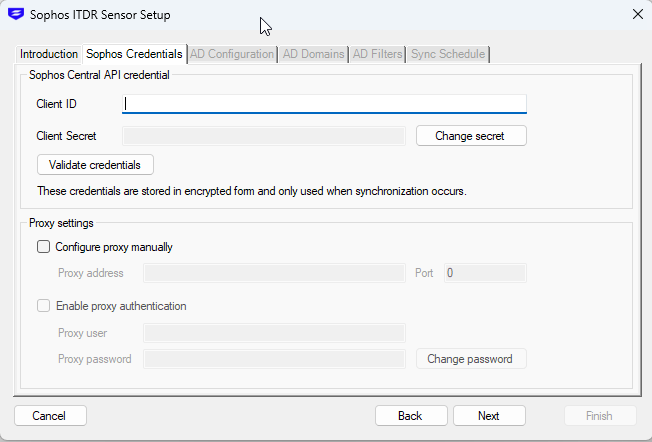Click Validate credentials
Viewport: 652px width, 442px height.
coord(95,165)
